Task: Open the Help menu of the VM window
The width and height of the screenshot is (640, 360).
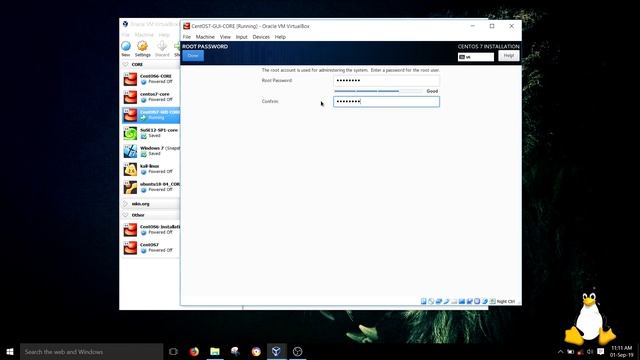Action: click(x=280, y=37)
